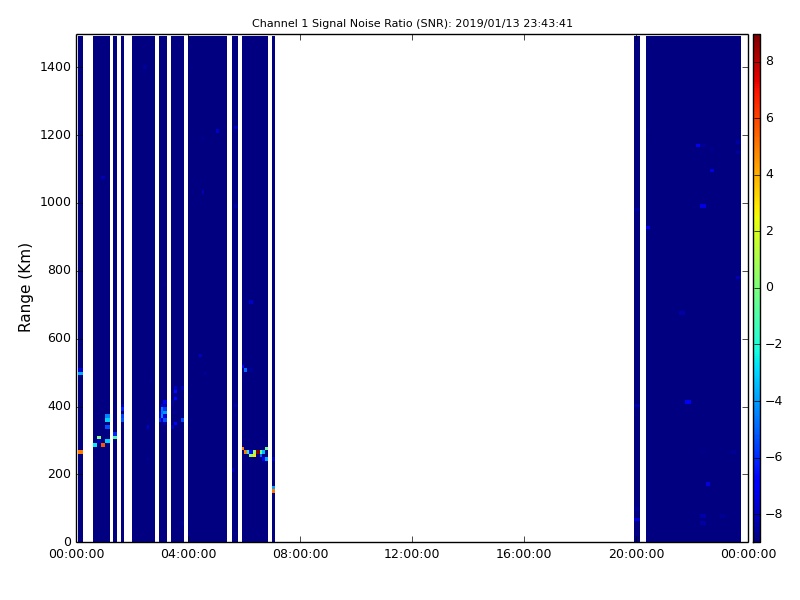Click the colorbar label 2
This screenshot has width=800, height=600.
(770, 231)
